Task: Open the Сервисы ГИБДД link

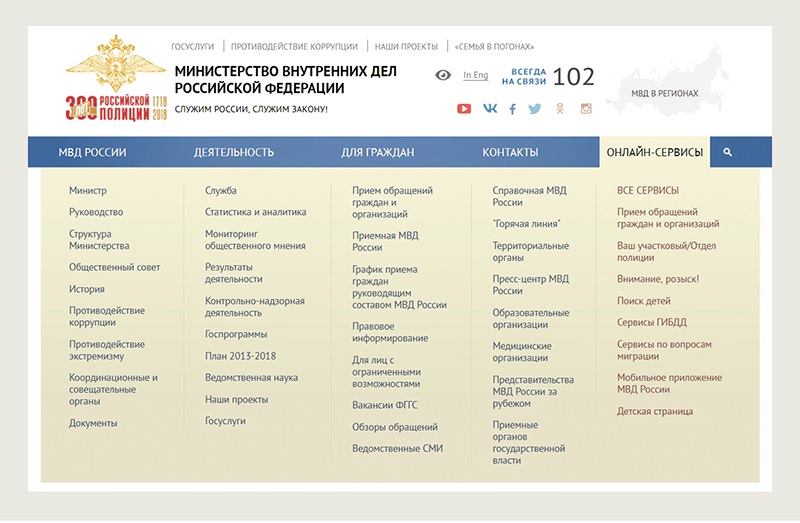Action: pos(652,322)
